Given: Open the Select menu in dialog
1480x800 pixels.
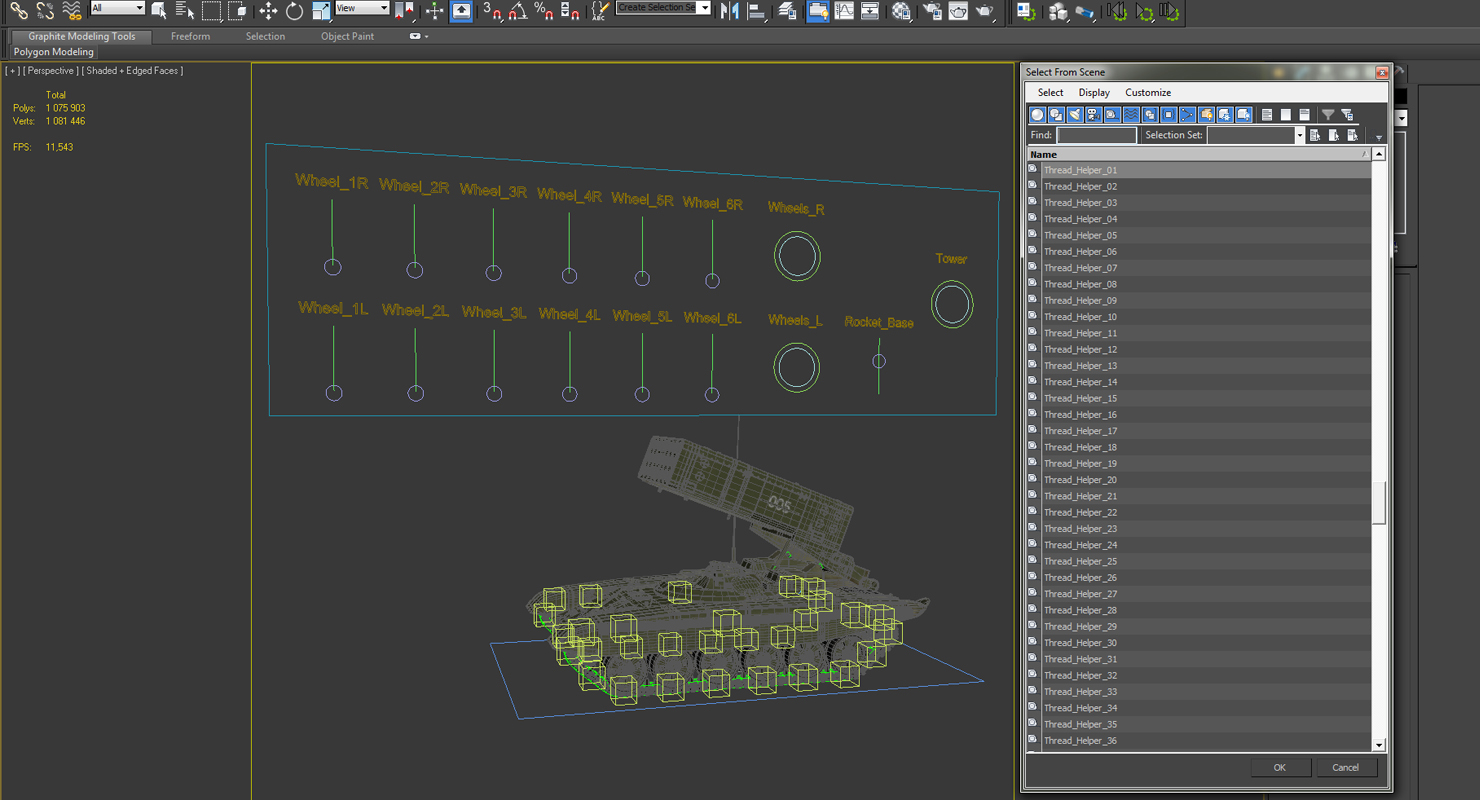Looking at the screenshot, I should point(1050,92).
